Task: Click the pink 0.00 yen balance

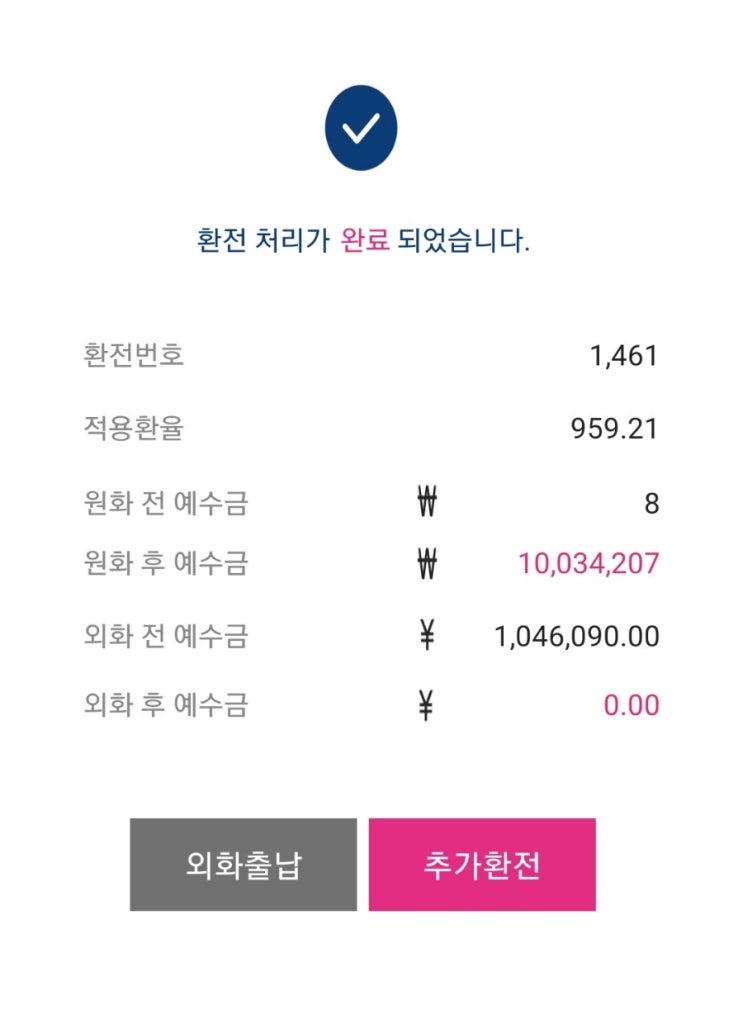Action: click(631, 706)
